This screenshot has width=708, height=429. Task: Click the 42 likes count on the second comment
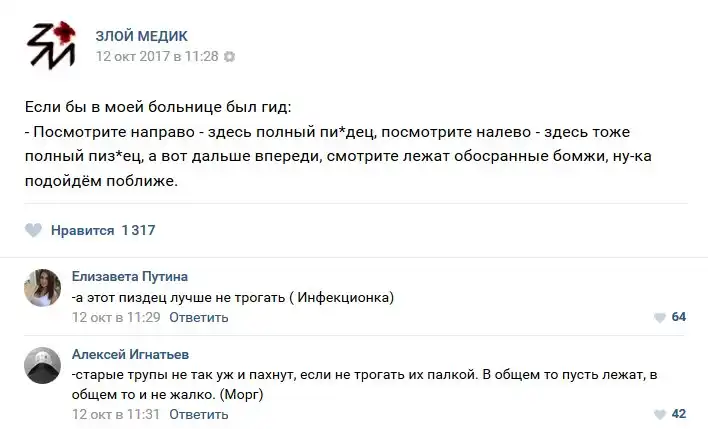click(x=678, y=414)
